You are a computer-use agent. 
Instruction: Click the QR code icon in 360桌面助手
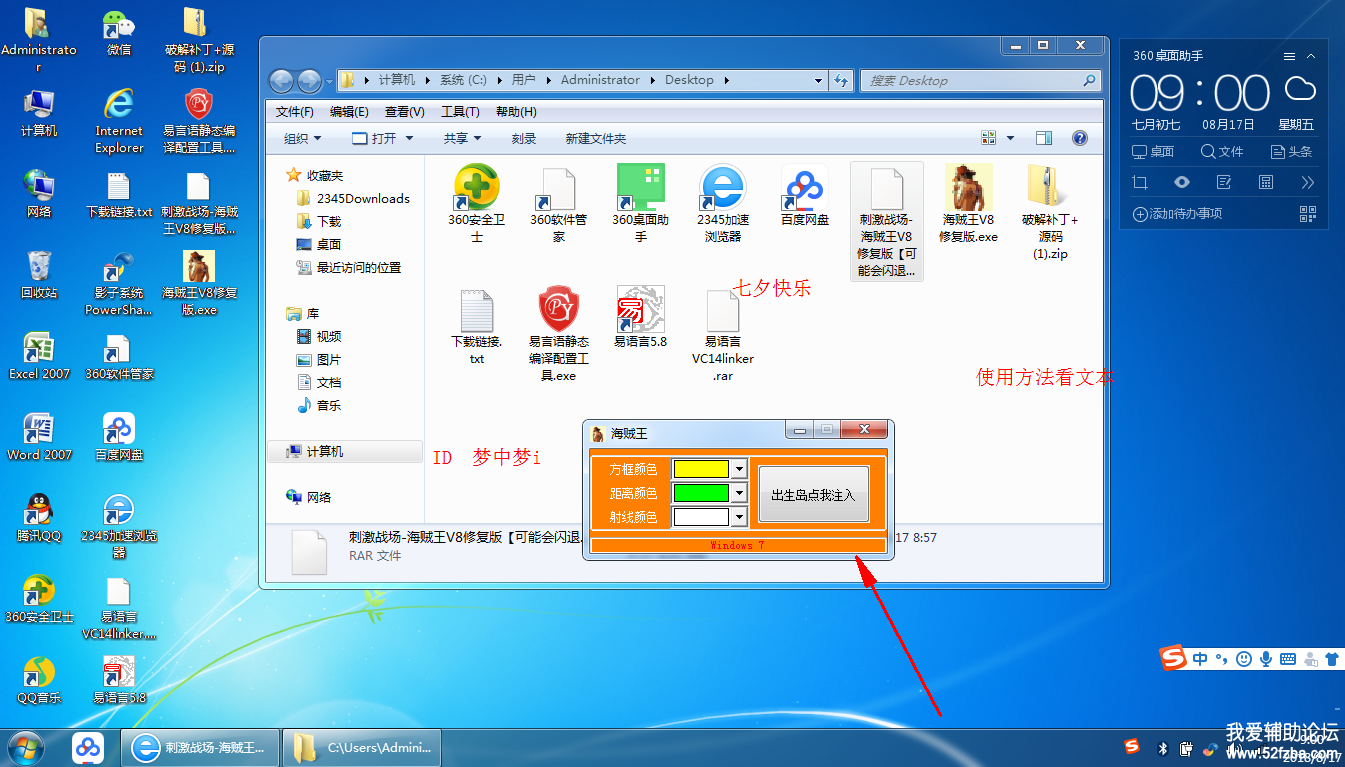(1308, 213)
